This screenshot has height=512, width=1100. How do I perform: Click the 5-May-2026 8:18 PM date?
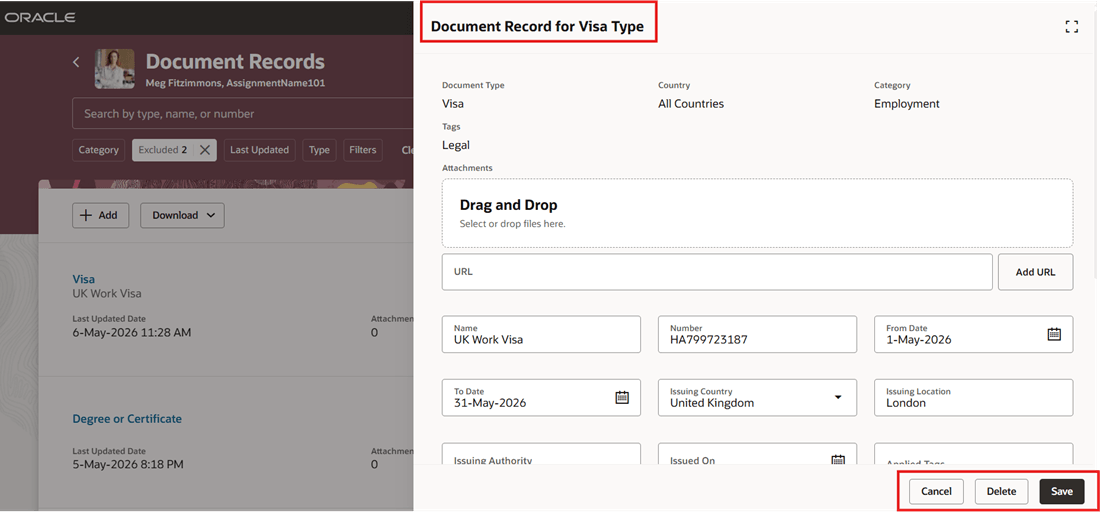pos(128,464)
